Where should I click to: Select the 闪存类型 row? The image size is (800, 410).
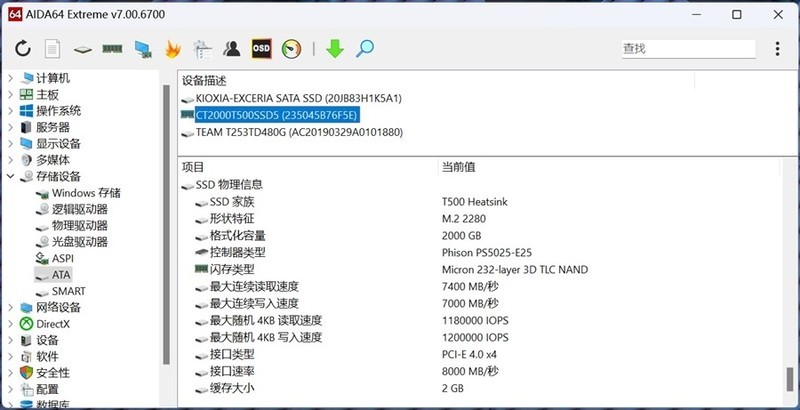[x=232, y=269]
